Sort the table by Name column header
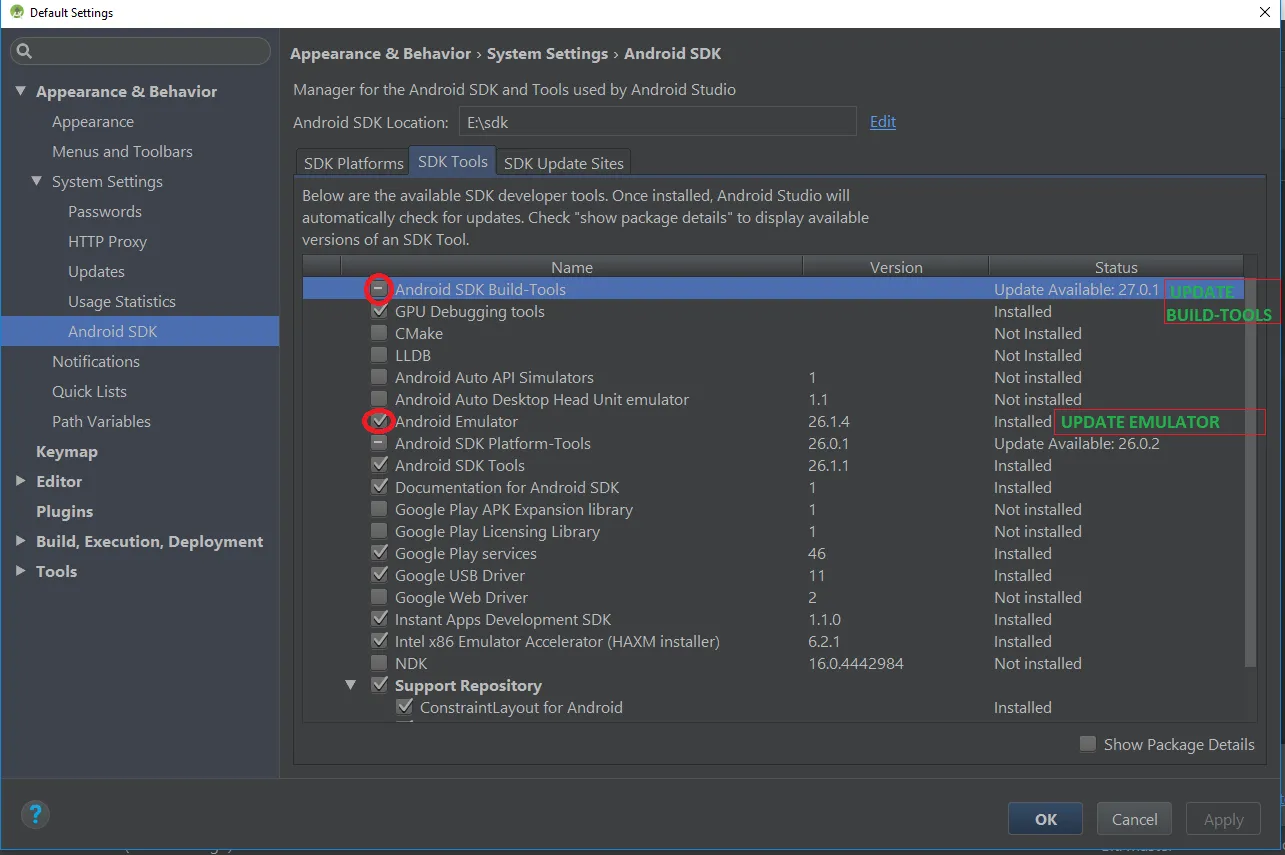1285x855 pixels. 572,267
